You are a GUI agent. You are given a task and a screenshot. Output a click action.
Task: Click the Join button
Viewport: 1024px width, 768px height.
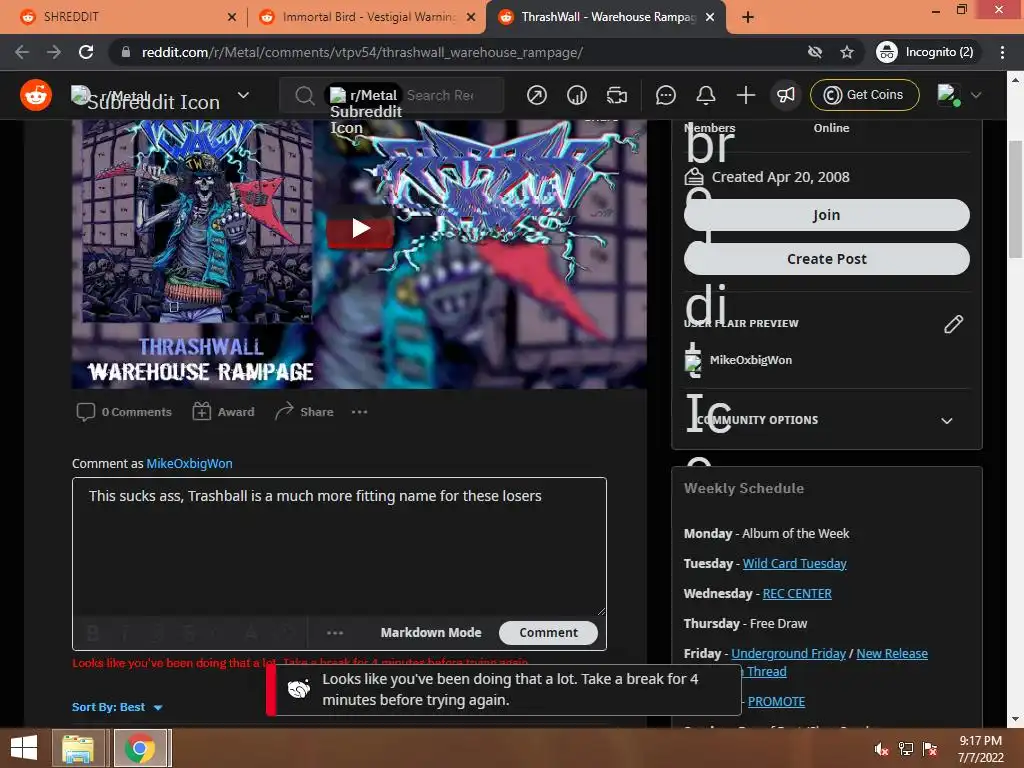826,215
